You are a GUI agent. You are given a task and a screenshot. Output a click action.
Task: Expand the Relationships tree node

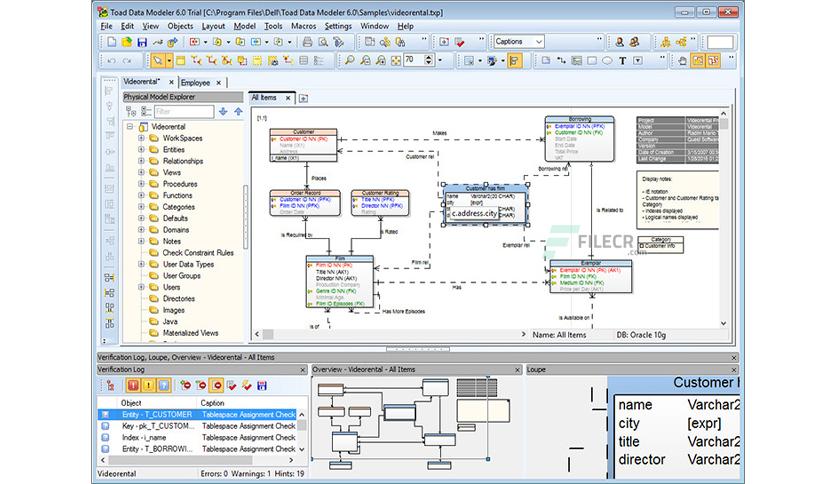[x=141, y=161]
